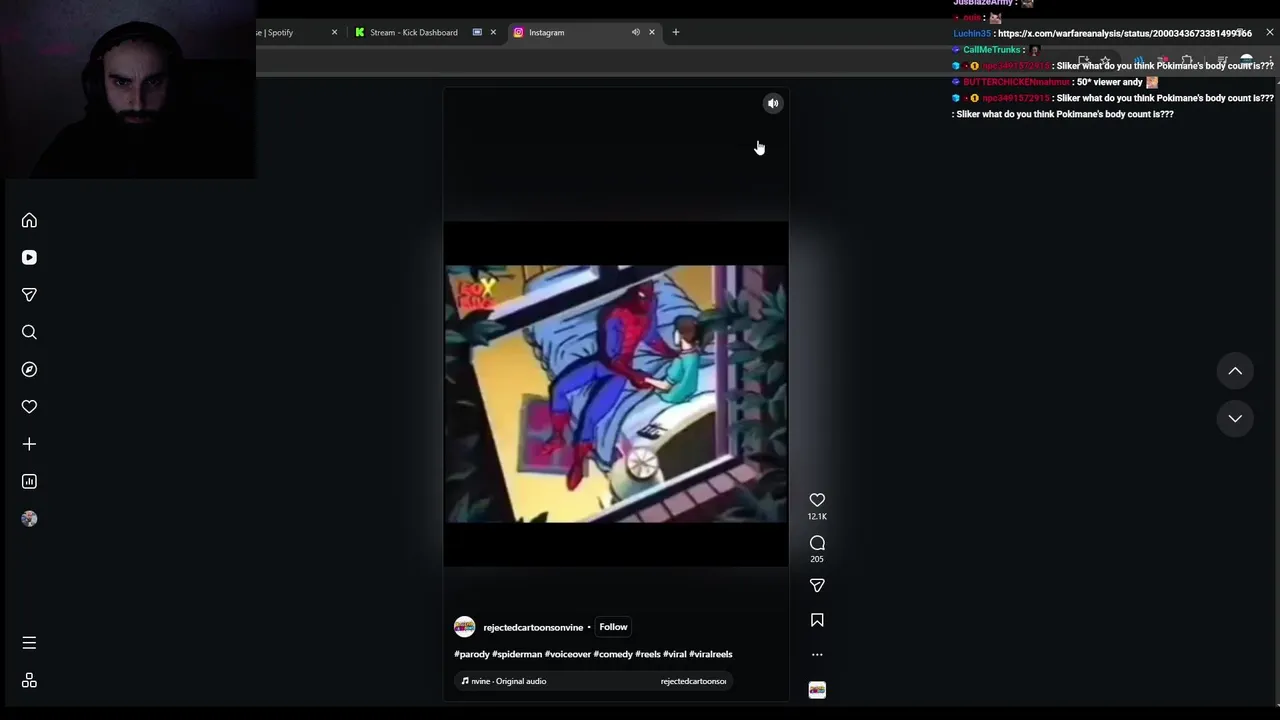The height and width of the screenshot is (720, 1280).
Task: Go to previous reel with up chevron
Action: (1235, 371)
